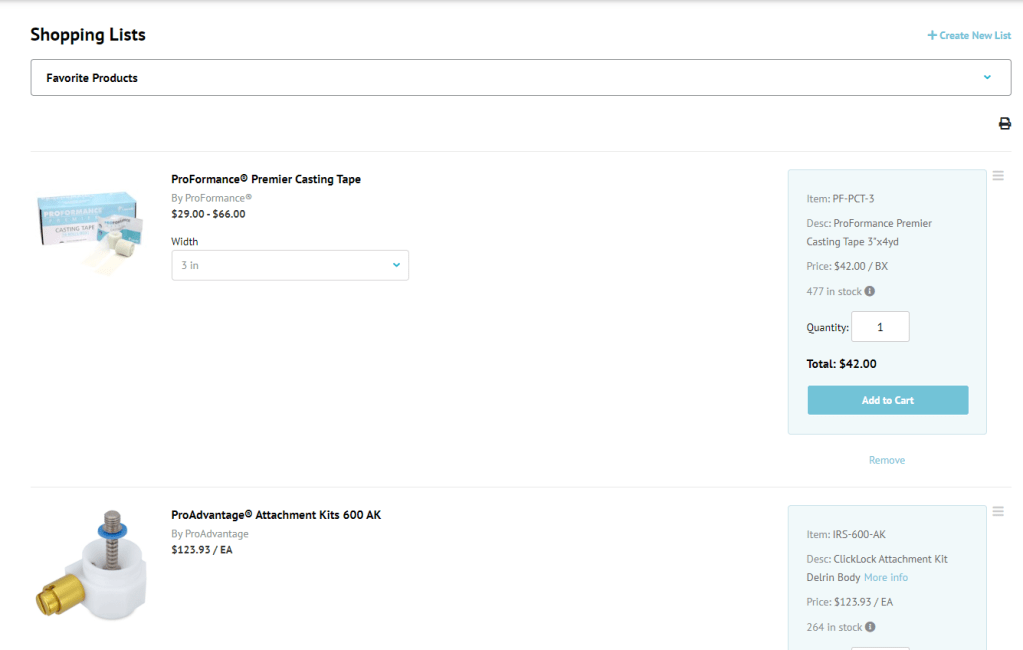1023x650 pixels.
Task: Remove Casting Tape from the shopping list
Action: 886,460
